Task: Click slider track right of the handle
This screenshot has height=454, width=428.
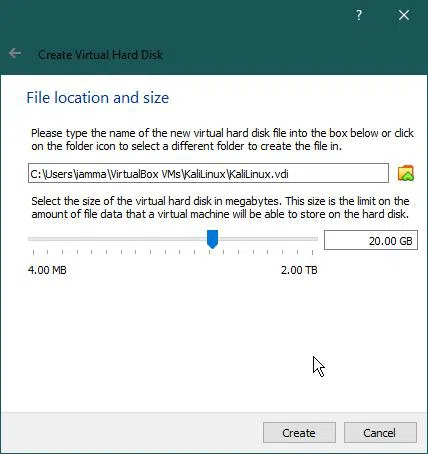Action: click(x=268, y=239)
